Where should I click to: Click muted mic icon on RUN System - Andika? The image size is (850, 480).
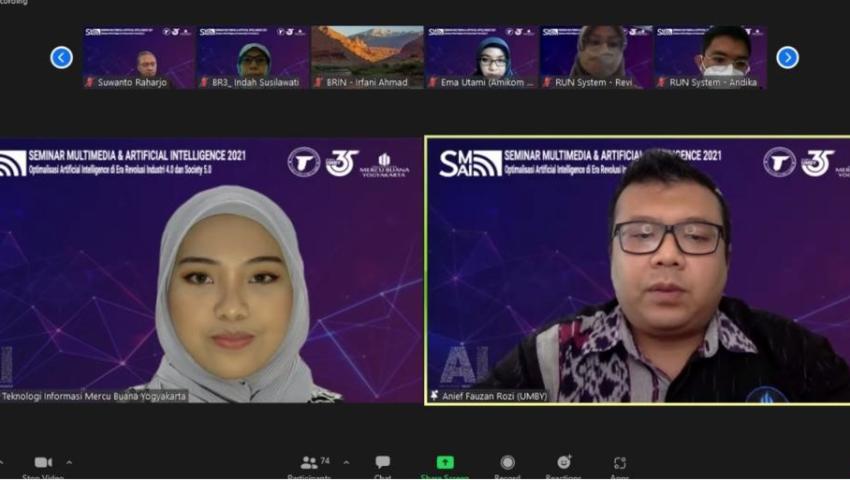[x=661, y=82]
